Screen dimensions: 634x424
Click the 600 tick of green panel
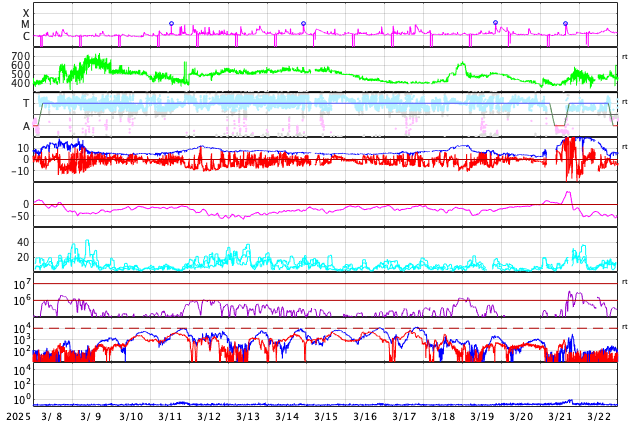click(21, 65)
